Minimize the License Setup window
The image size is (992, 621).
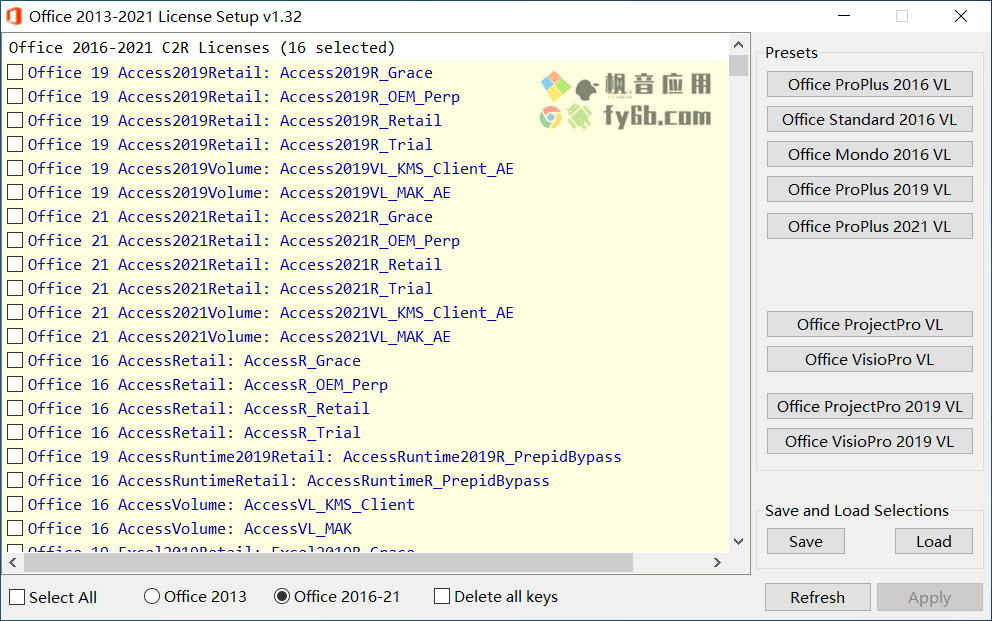[844, 16]
